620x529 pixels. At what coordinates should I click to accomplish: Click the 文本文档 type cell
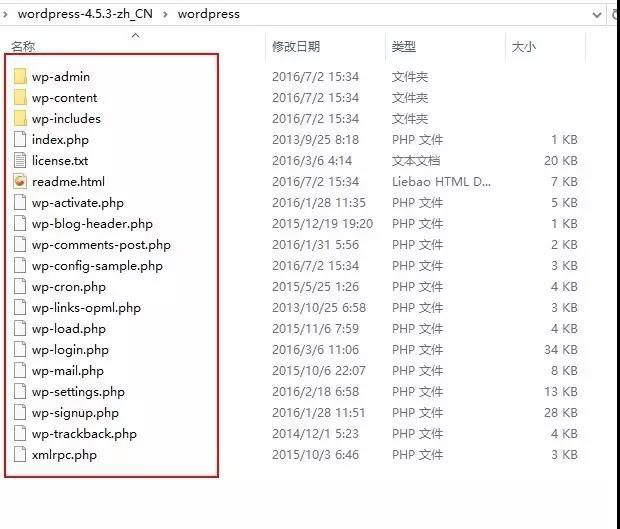[x=416, y=161]
